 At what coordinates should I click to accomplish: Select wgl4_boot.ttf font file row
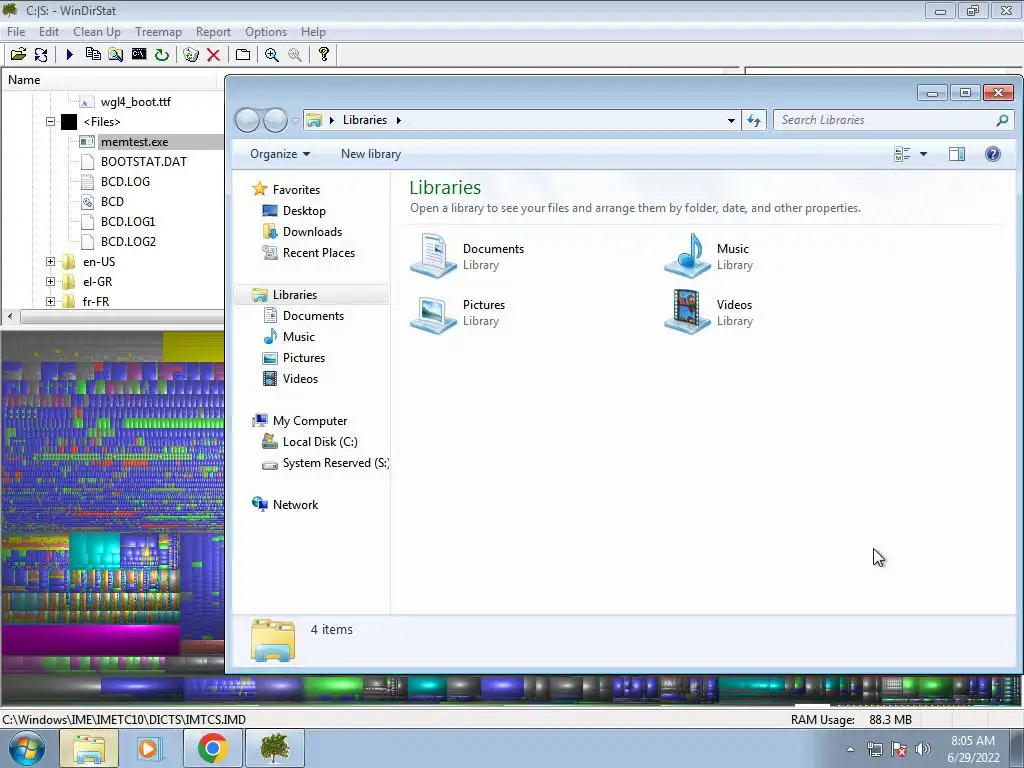[136, 102]
